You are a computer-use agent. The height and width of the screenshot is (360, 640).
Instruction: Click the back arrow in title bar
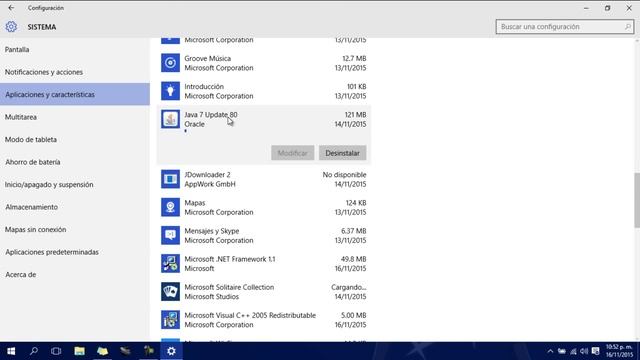[11, 8]
